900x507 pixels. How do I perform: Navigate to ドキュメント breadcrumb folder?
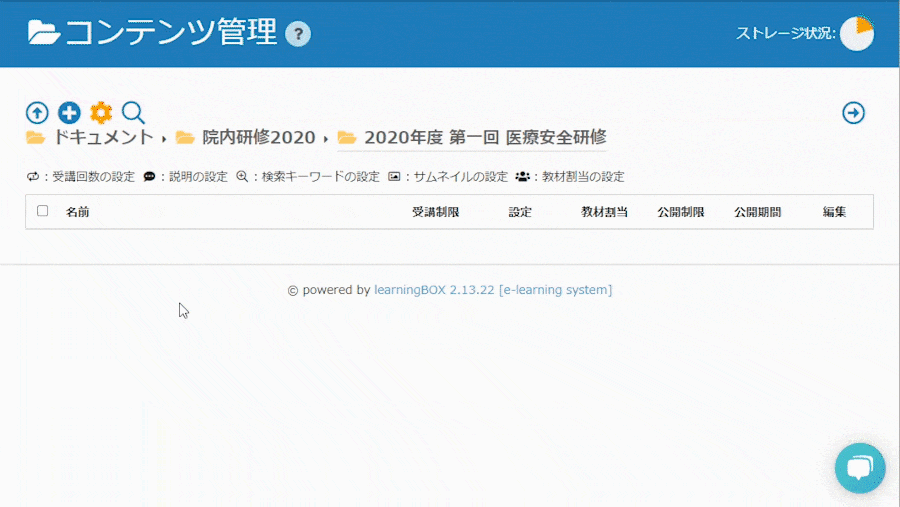[x=103, y=138]
